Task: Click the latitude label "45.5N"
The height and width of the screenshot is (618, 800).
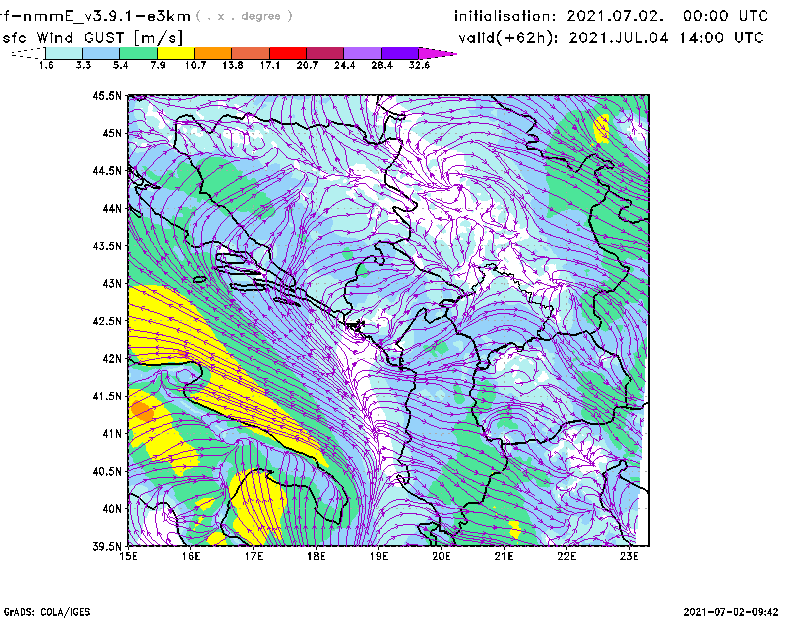Action: [107, 95]
